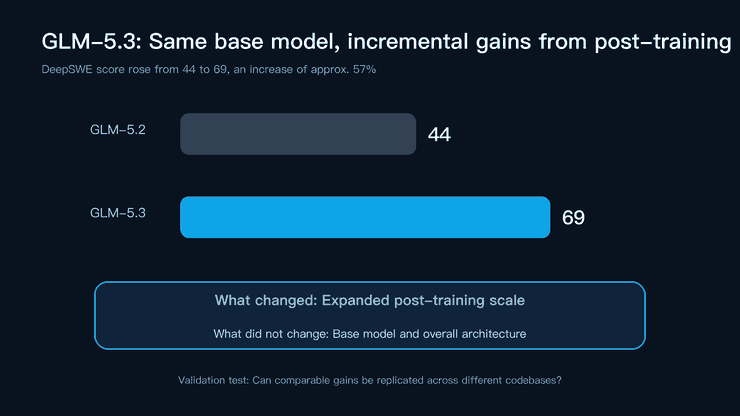
Task: Click the GLM-5.2 row label
Action: tap(118, 130)
